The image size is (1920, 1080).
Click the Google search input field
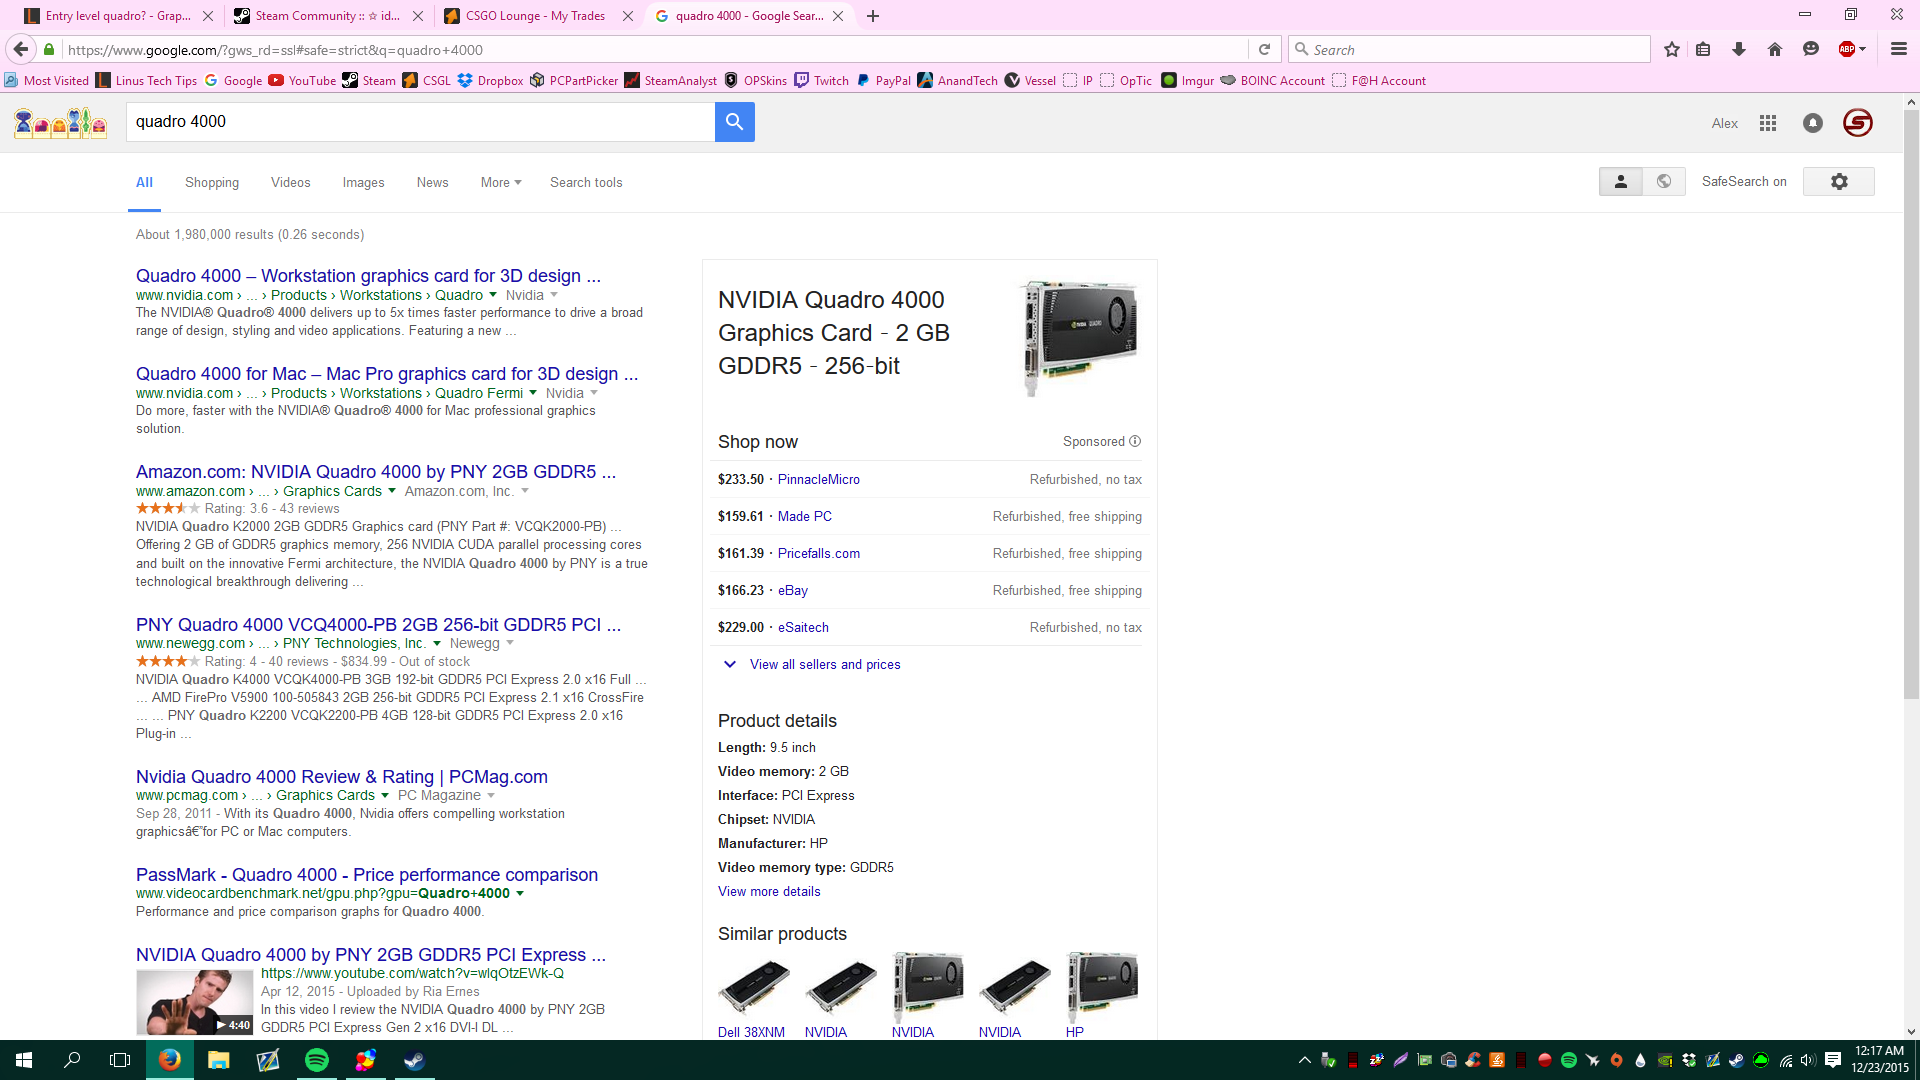420,122
